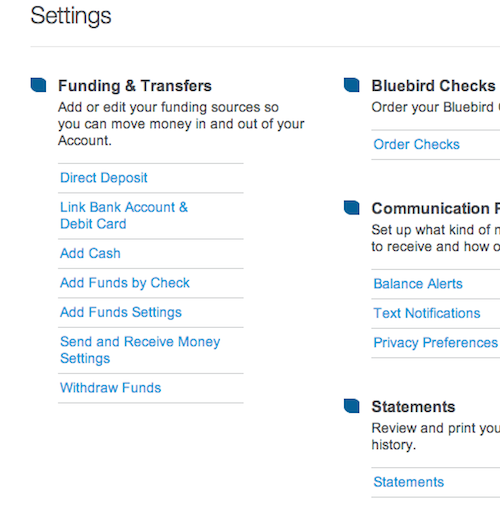Click the blue icon beside Bluebird Checks
This screenshot has width=500, height=531.
pos(352,85)
